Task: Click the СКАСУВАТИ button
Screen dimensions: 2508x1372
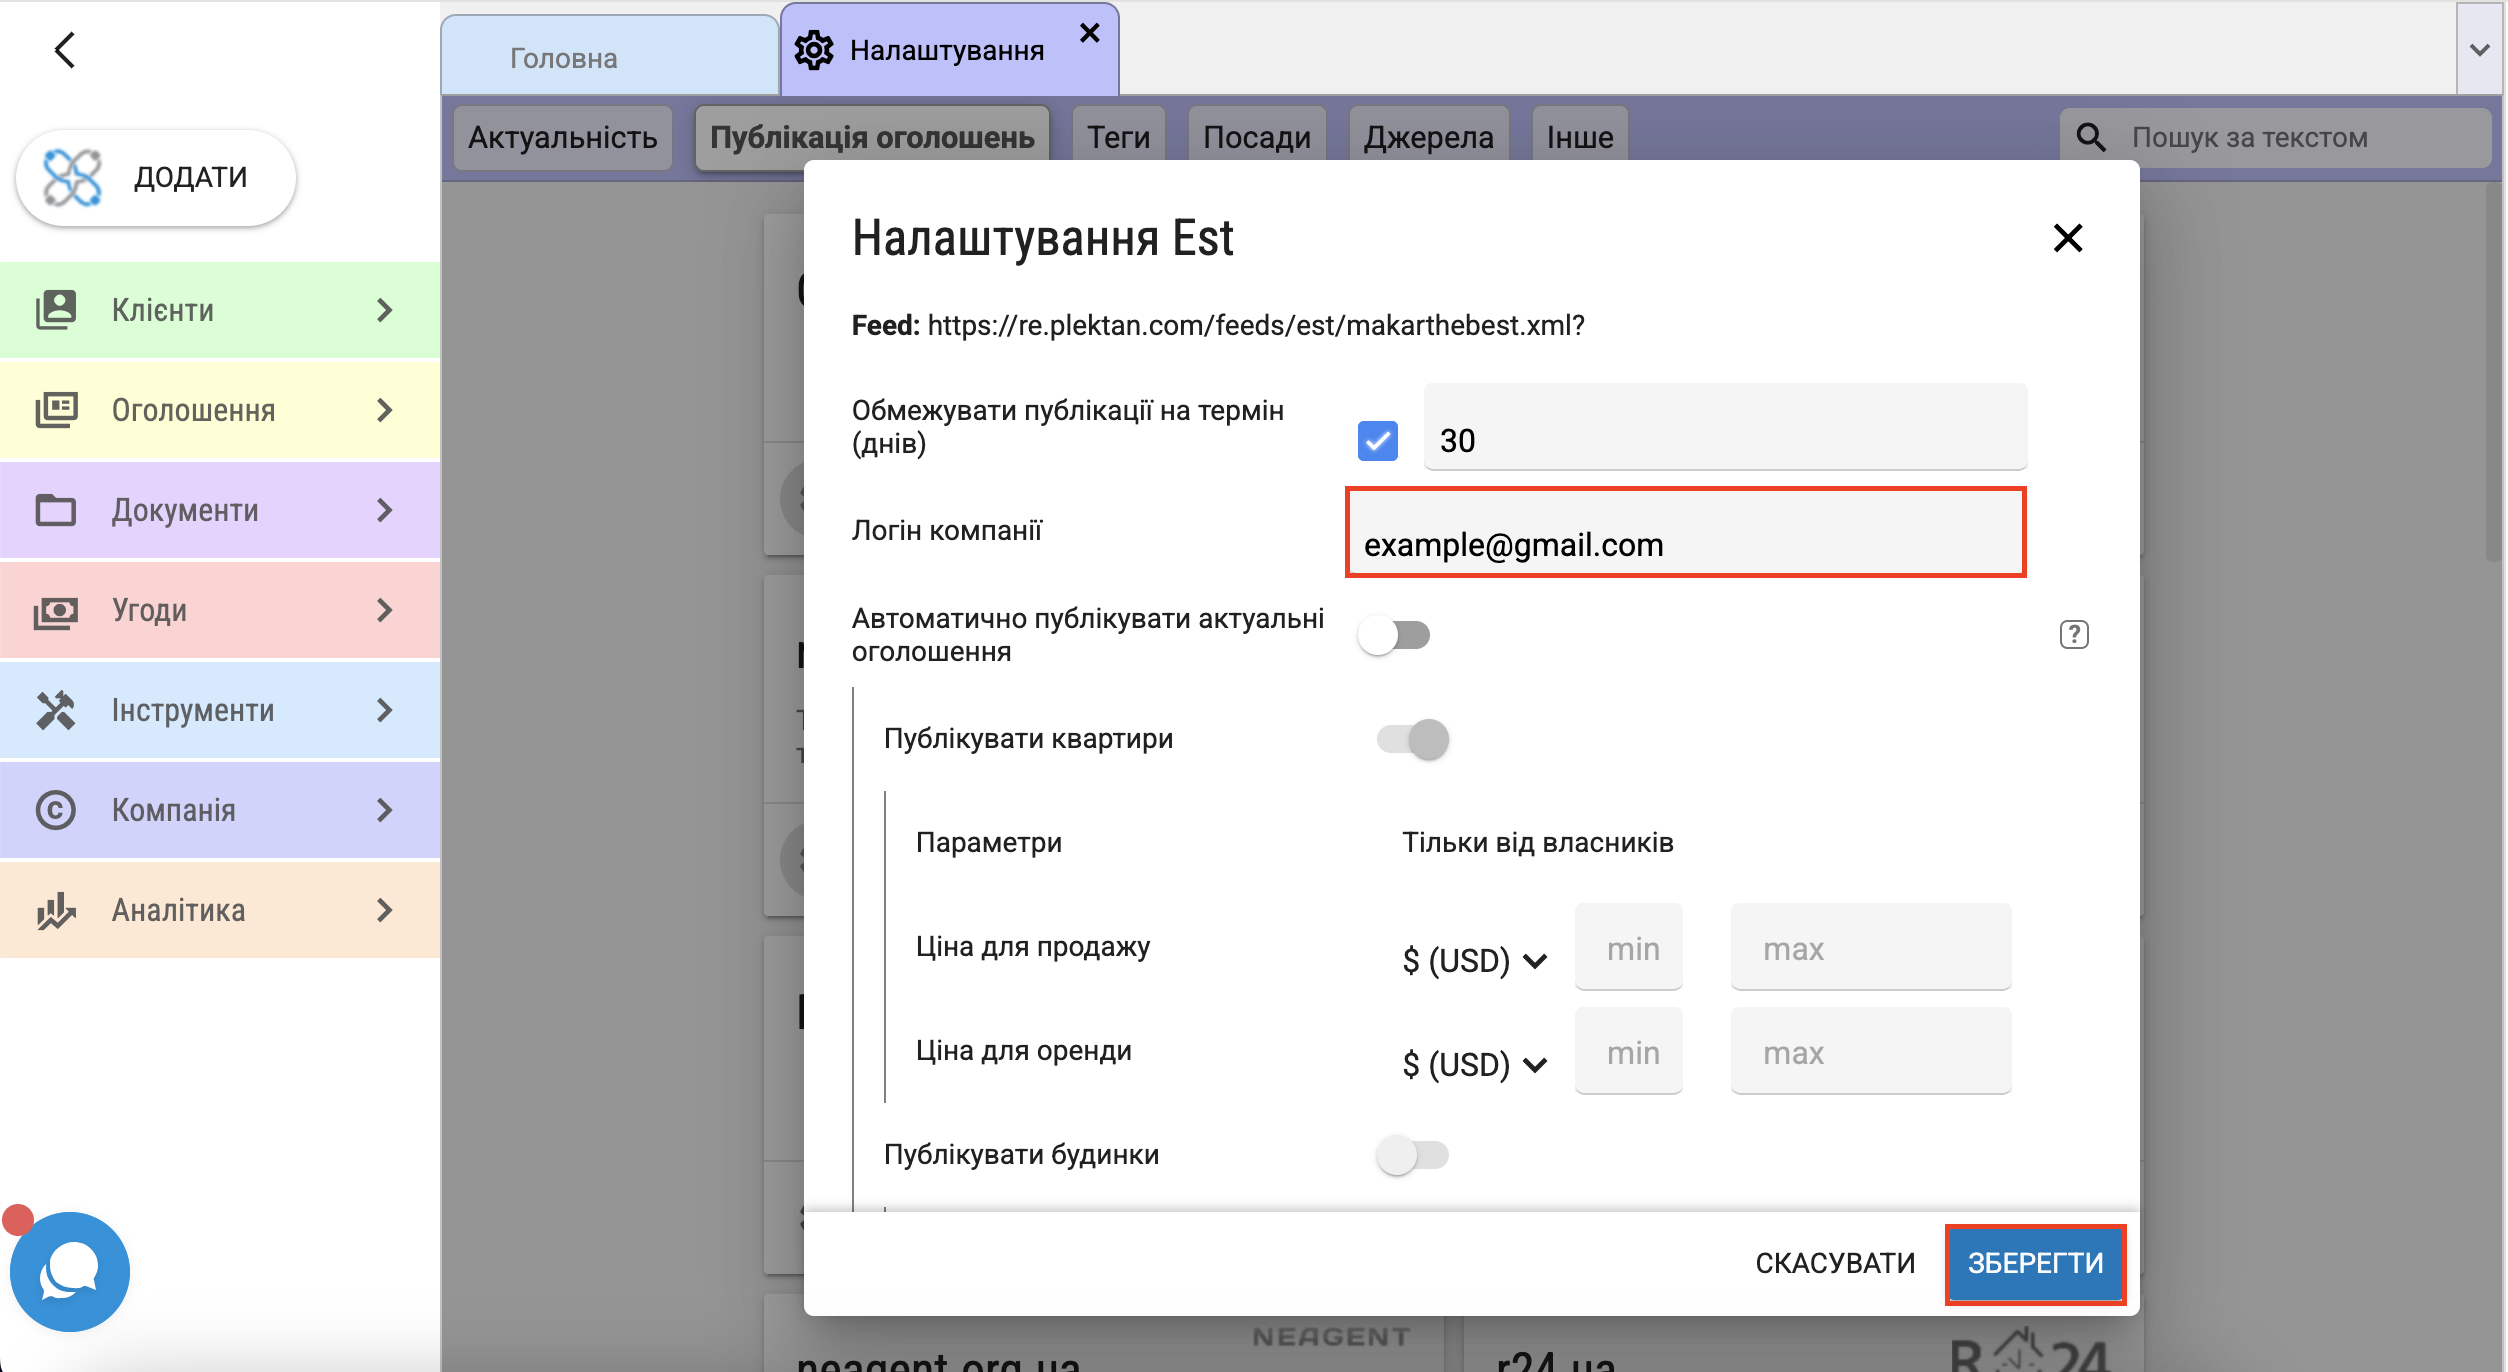Action: (1835, 1263)
